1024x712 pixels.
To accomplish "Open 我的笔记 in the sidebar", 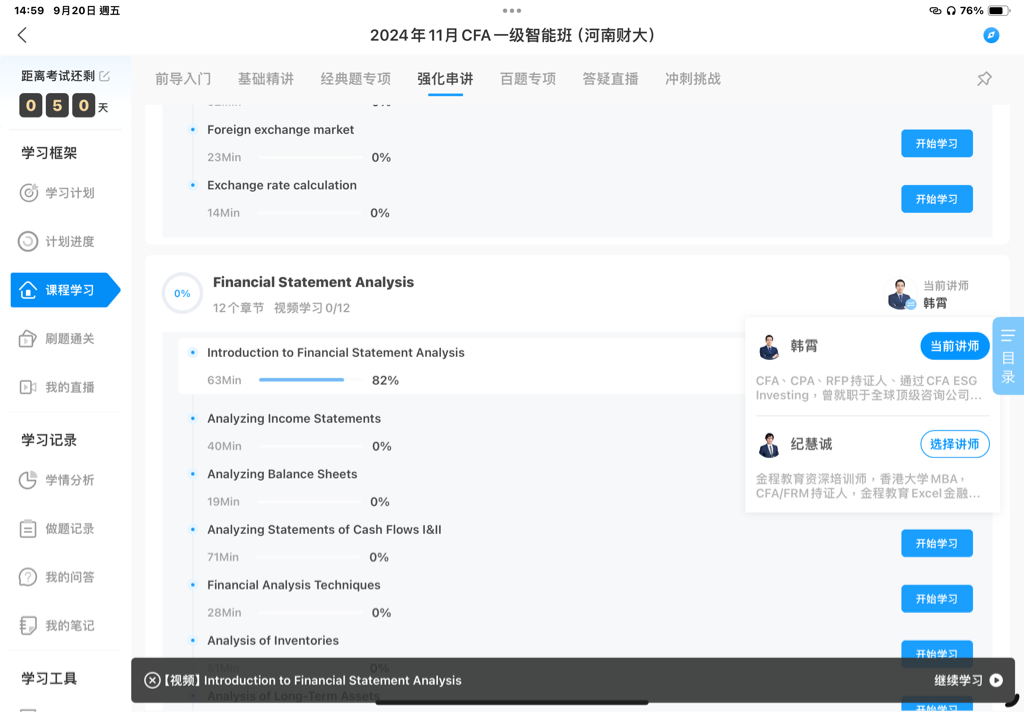I will (x=57, y=626).
